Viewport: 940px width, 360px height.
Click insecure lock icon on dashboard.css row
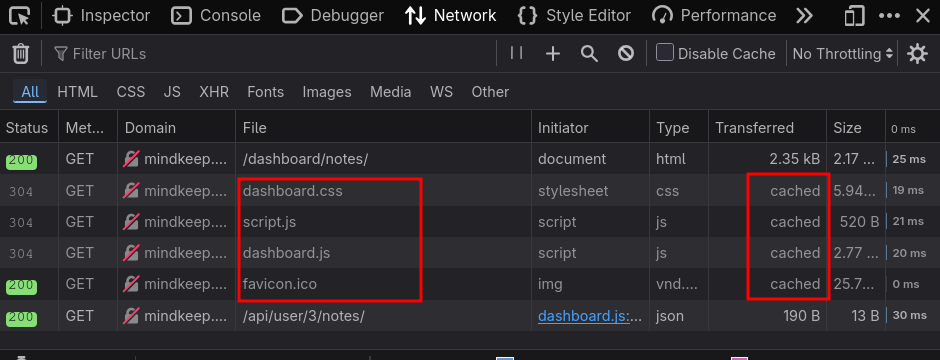click(131, 190)
